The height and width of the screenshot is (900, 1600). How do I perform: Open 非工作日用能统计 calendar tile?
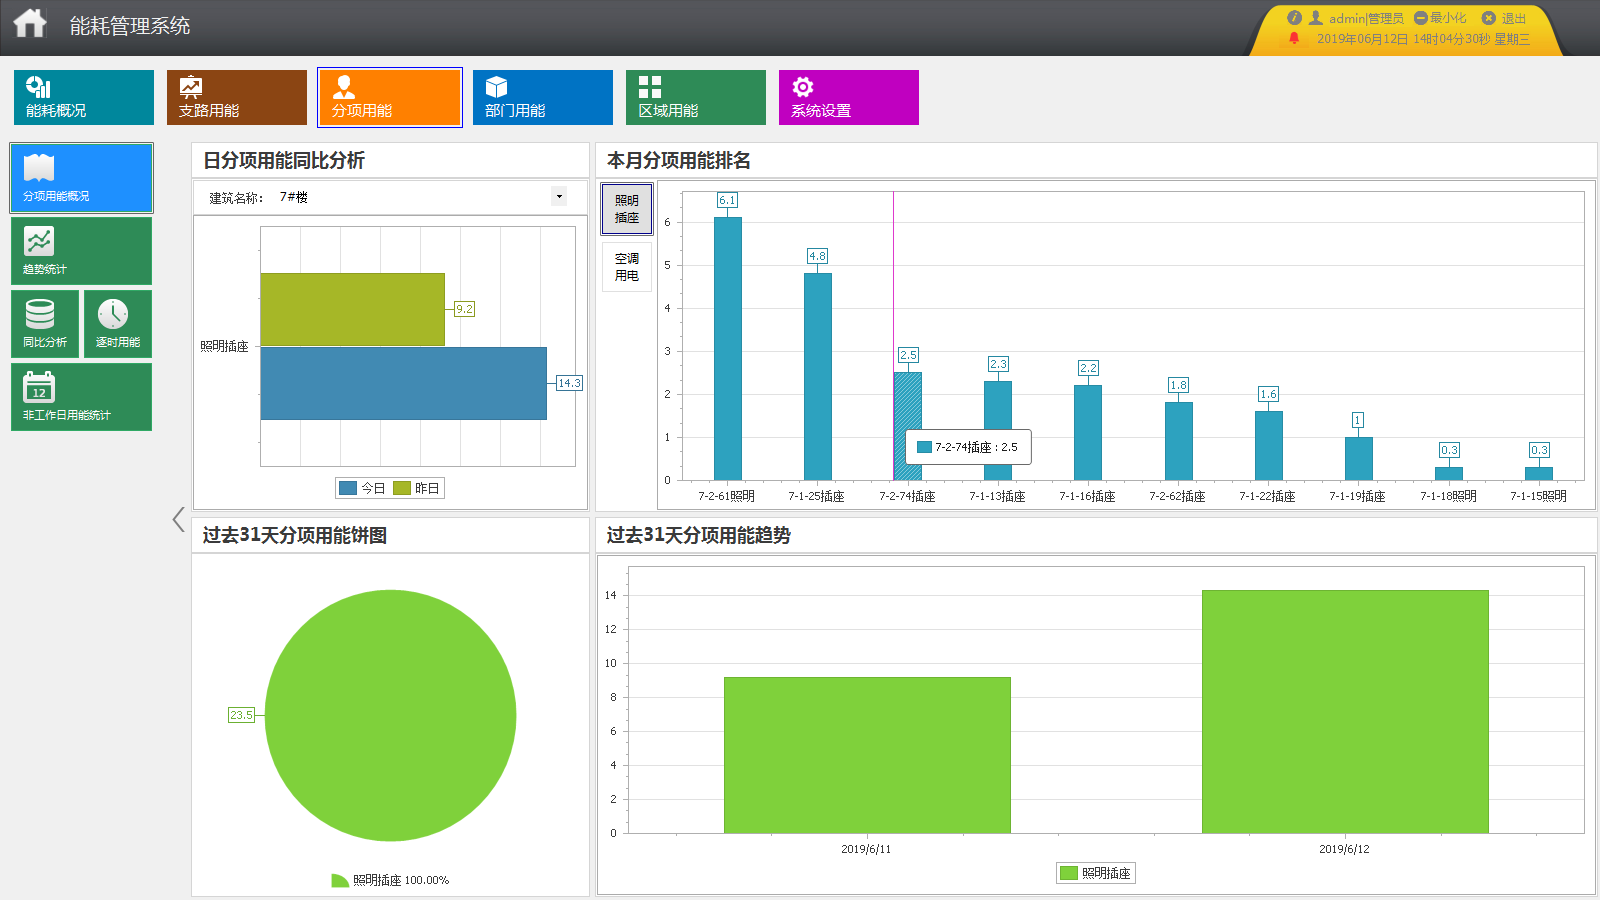tap(81, 397)
